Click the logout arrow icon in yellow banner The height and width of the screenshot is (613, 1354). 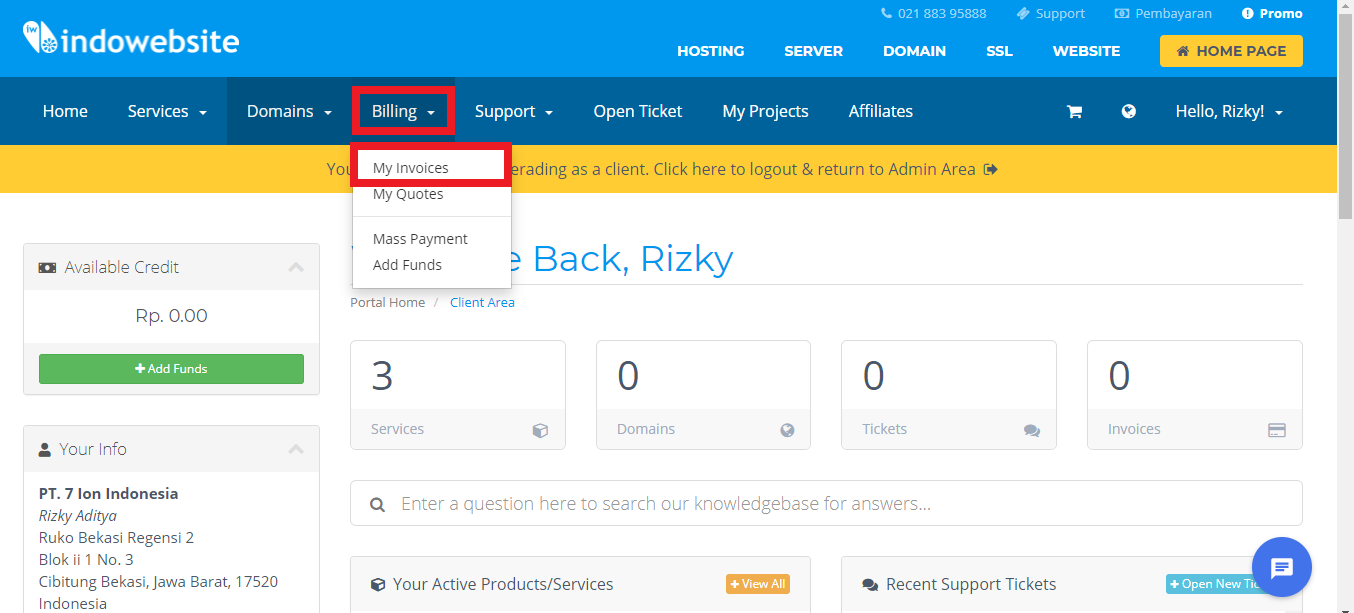coord(990,170)
